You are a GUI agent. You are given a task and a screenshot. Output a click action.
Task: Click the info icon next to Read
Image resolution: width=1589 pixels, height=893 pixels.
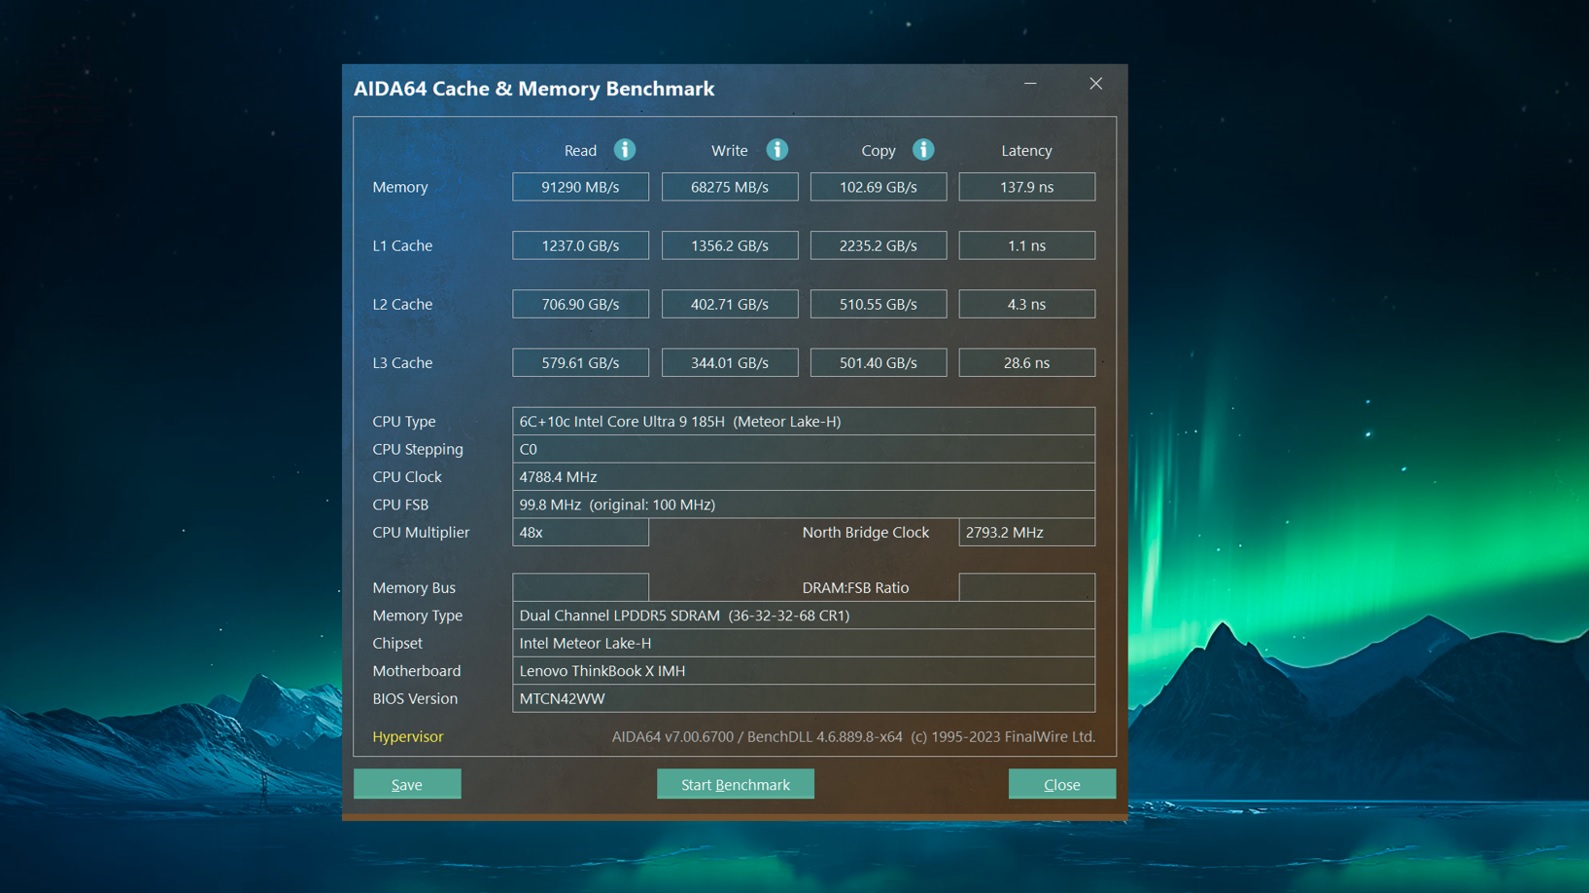click(624, 150)
